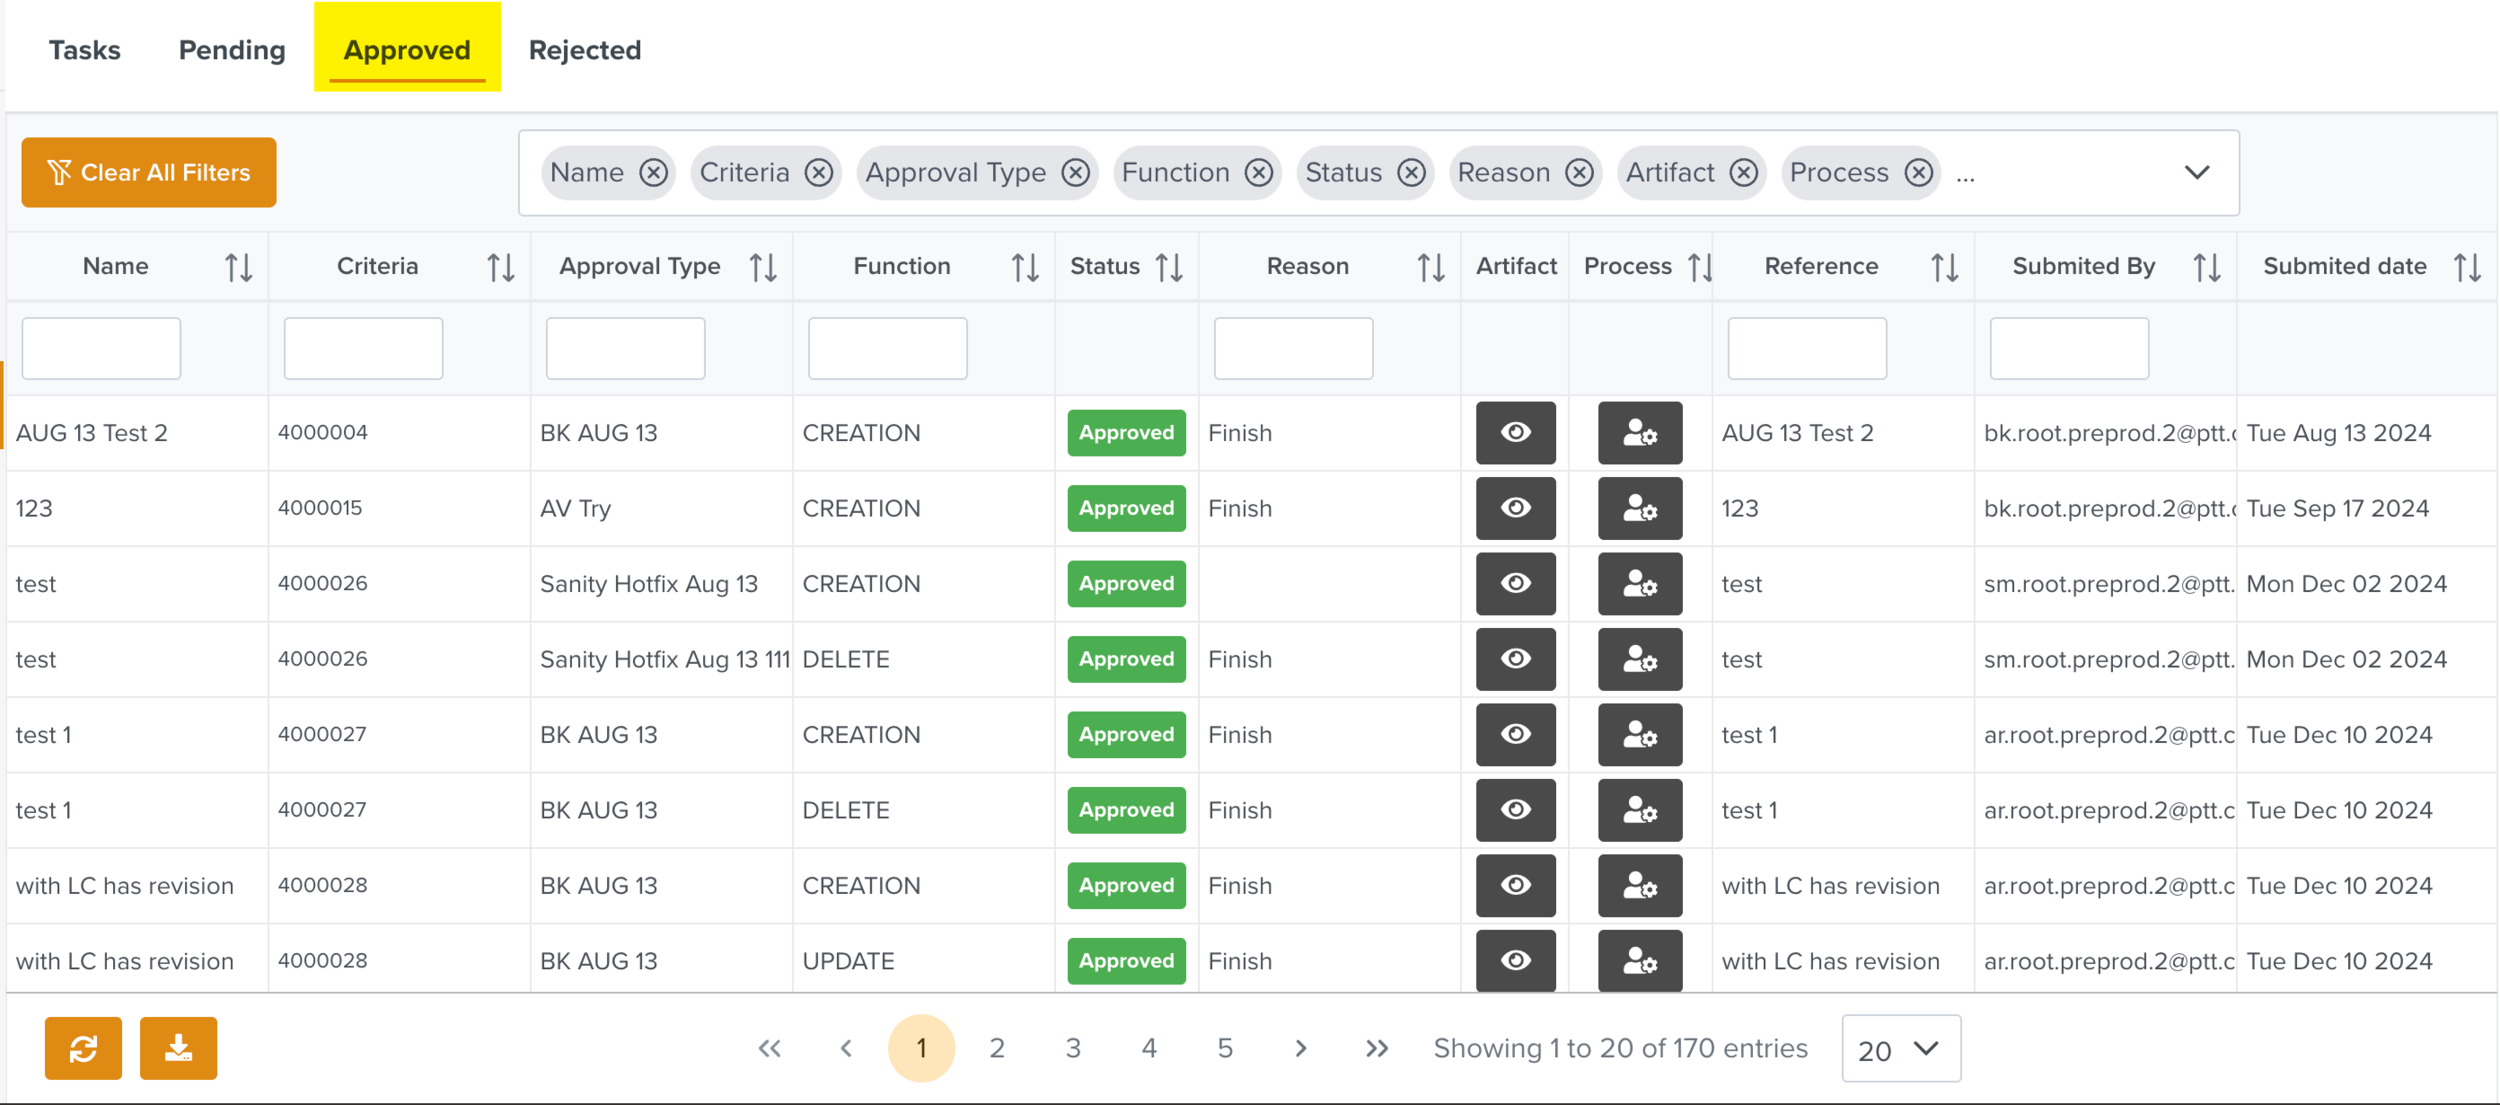Remove the Approval Type chip via x icon
This screenshot has height=1105, width=2500.
click(x=1076, y=173)
